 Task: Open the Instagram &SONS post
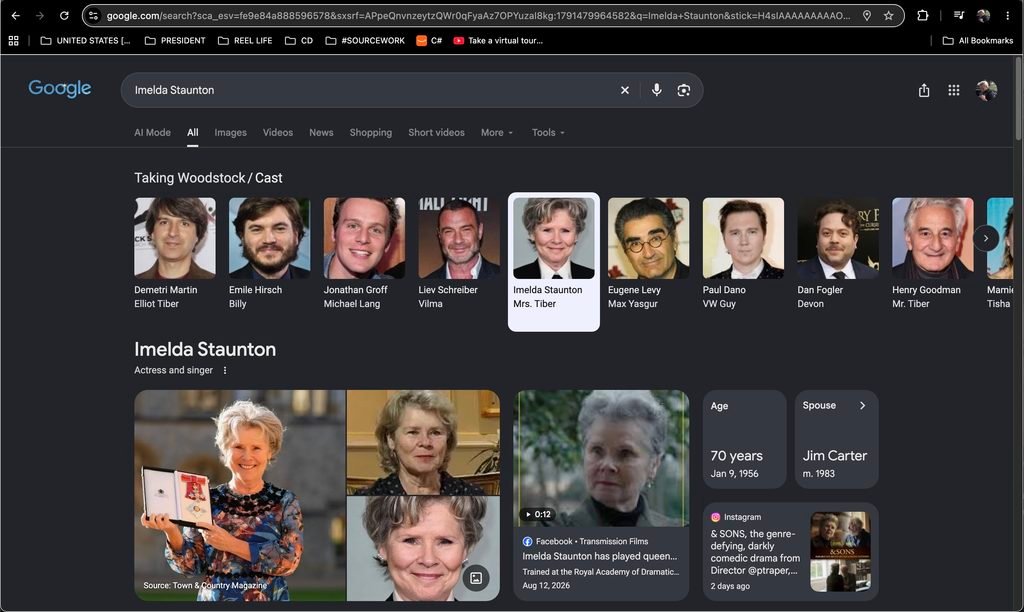pyautogui.click(x=790, y=552)
